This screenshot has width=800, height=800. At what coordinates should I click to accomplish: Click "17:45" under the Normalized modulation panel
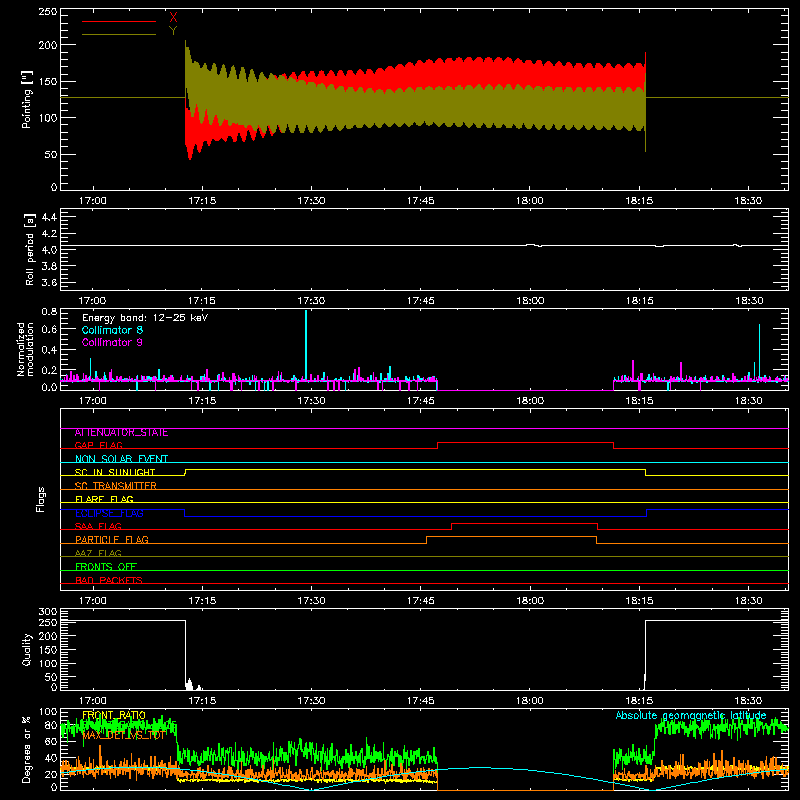(x=420, y=401)
